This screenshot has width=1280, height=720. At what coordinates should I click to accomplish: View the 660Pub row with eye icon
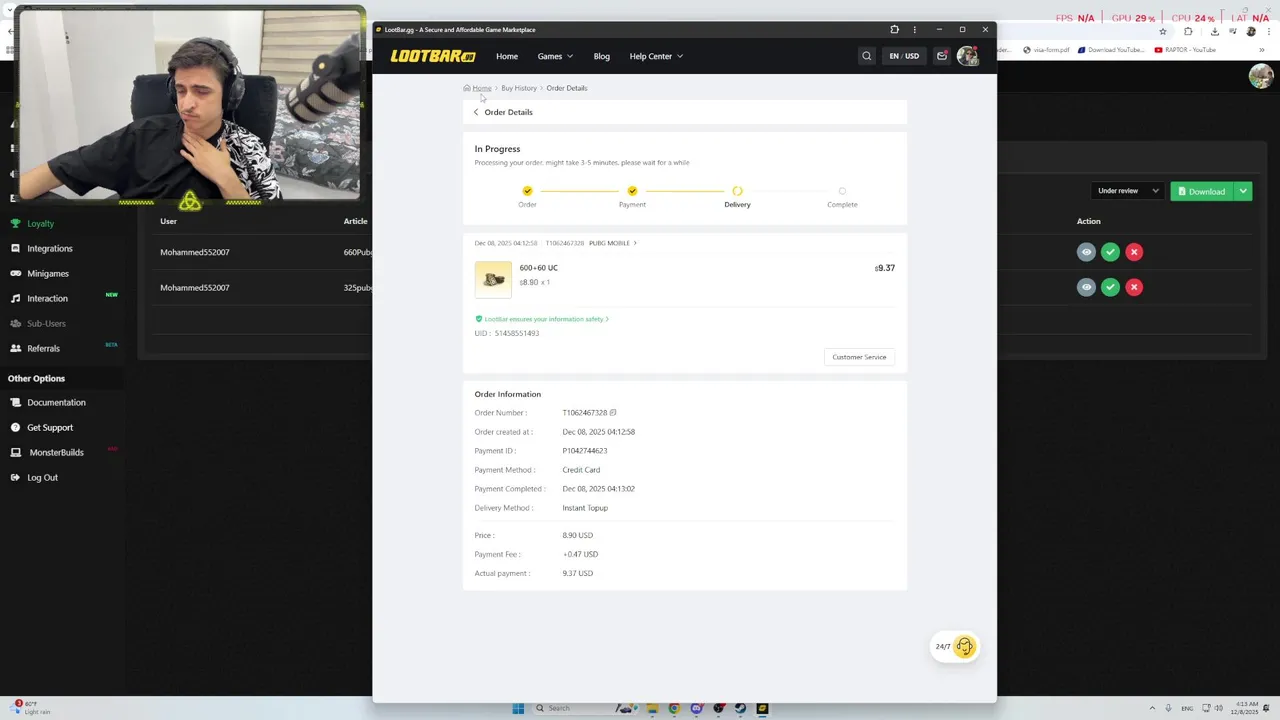tap(1086, 252)
